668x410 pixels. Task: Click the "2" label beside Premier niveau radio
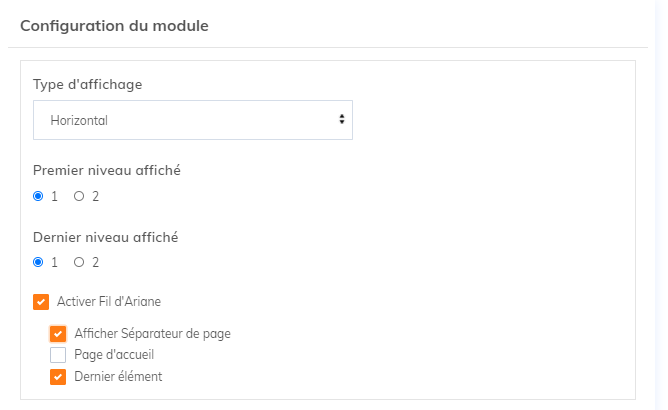tap(96, 196)
